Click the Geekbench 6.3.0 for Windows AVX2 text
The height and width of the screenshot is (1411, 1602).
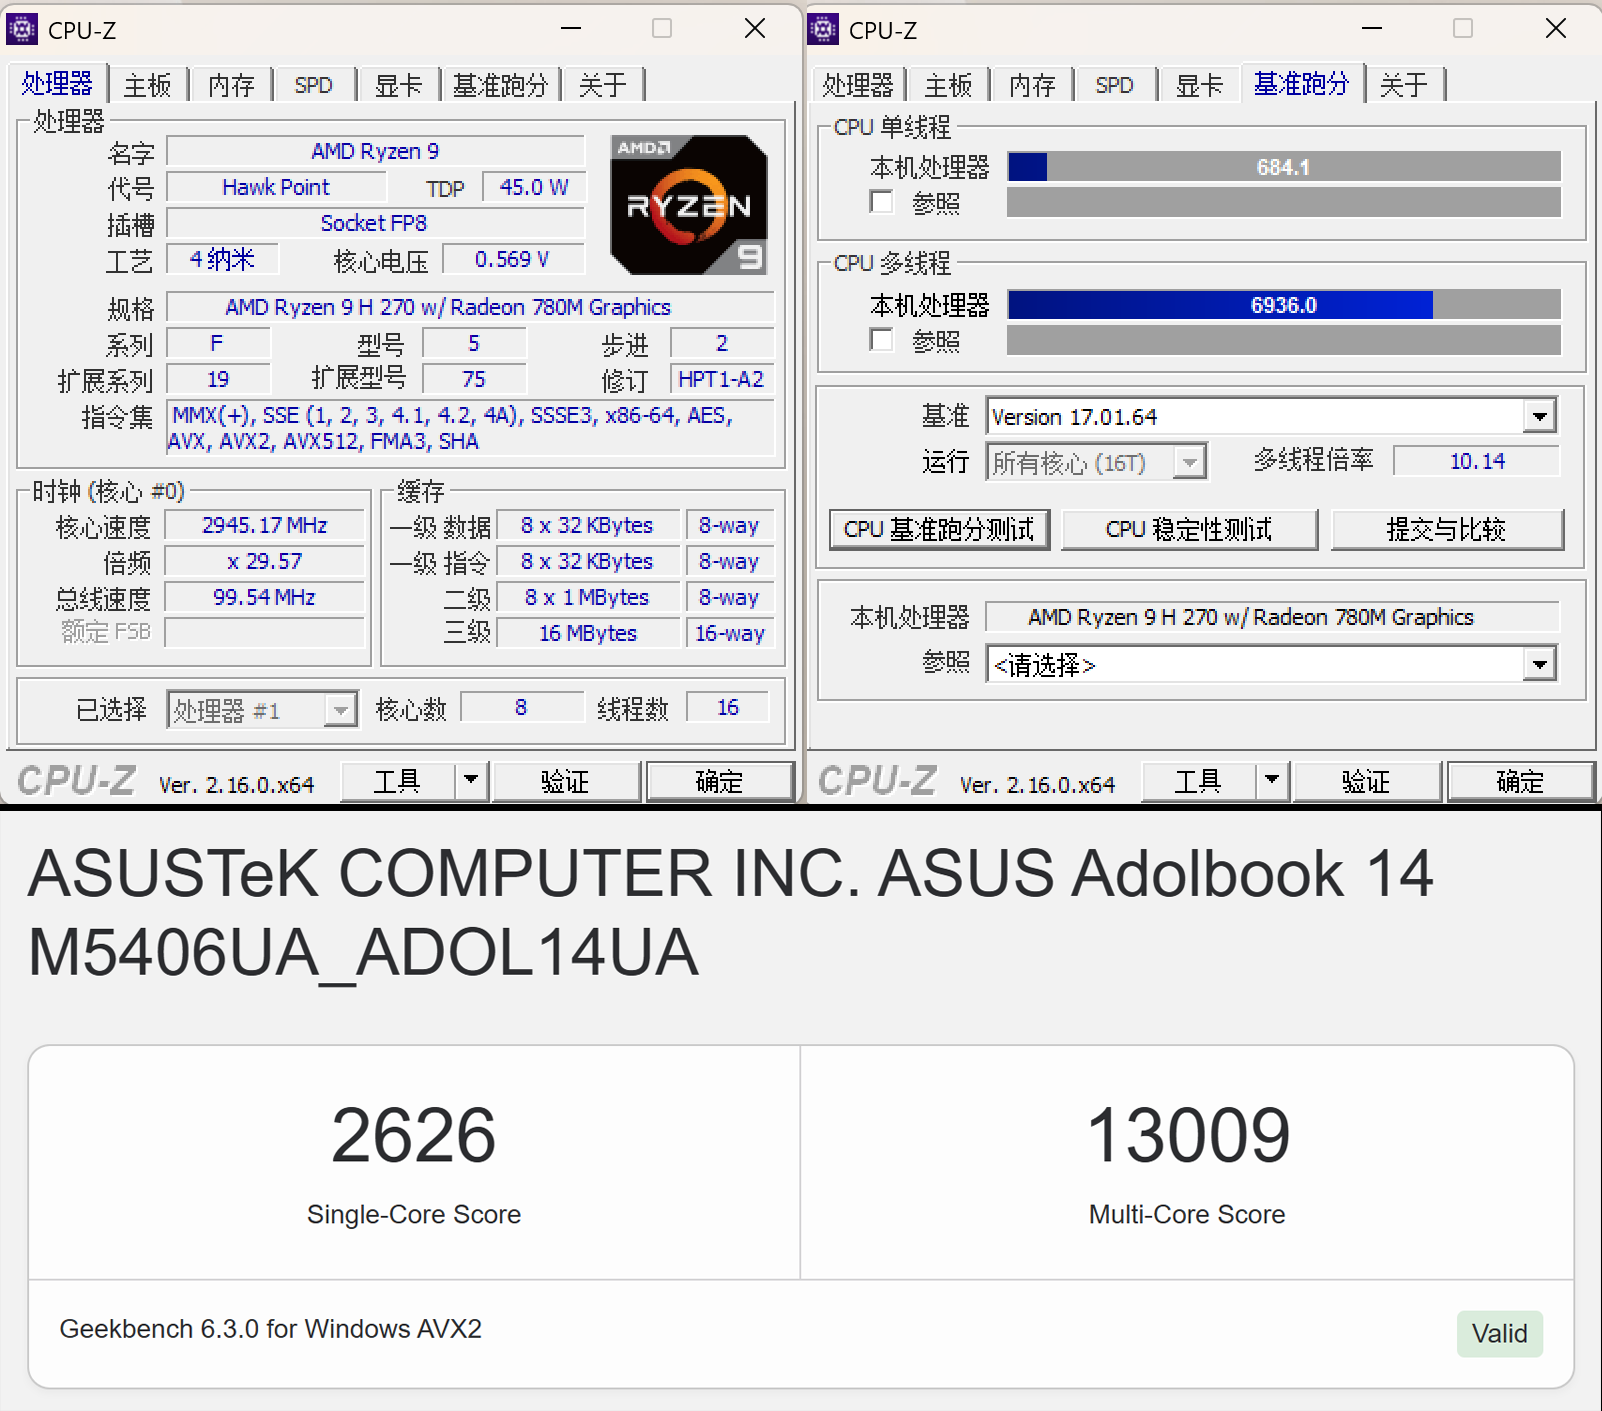coord(270,1329)
